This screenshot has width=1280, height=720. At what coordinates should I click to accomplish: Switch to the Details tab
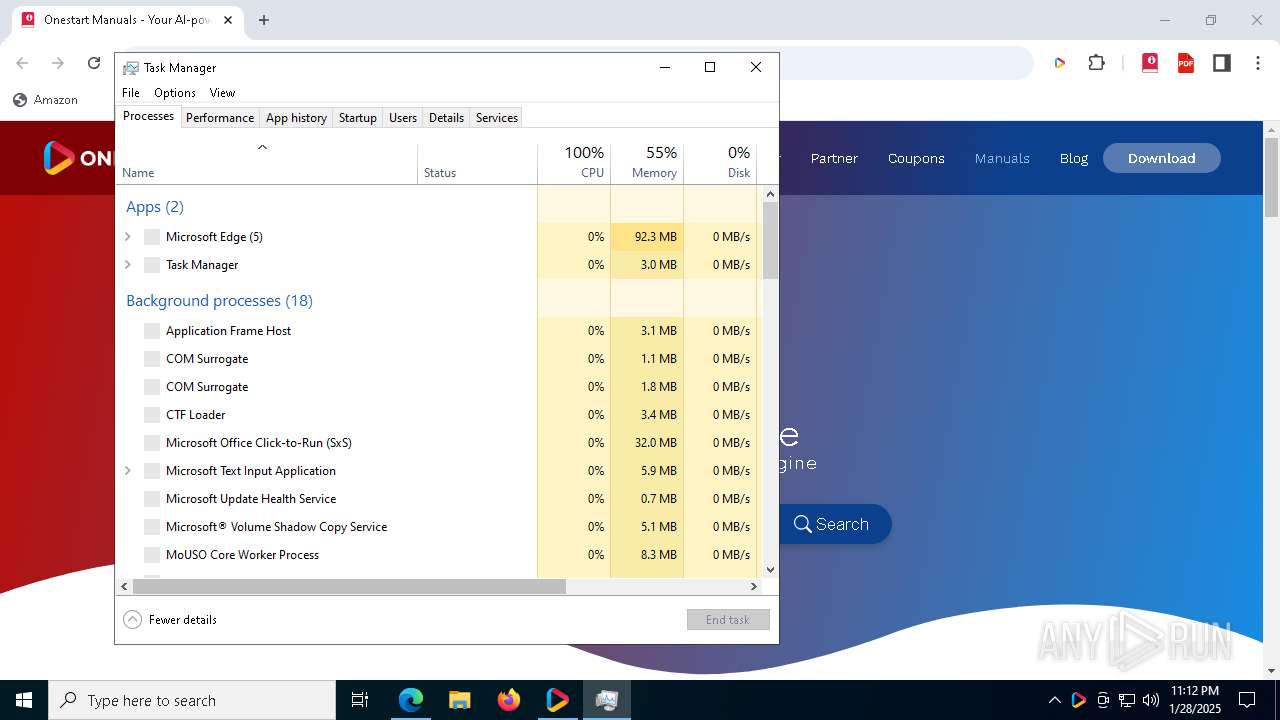[x=446, y=118]
